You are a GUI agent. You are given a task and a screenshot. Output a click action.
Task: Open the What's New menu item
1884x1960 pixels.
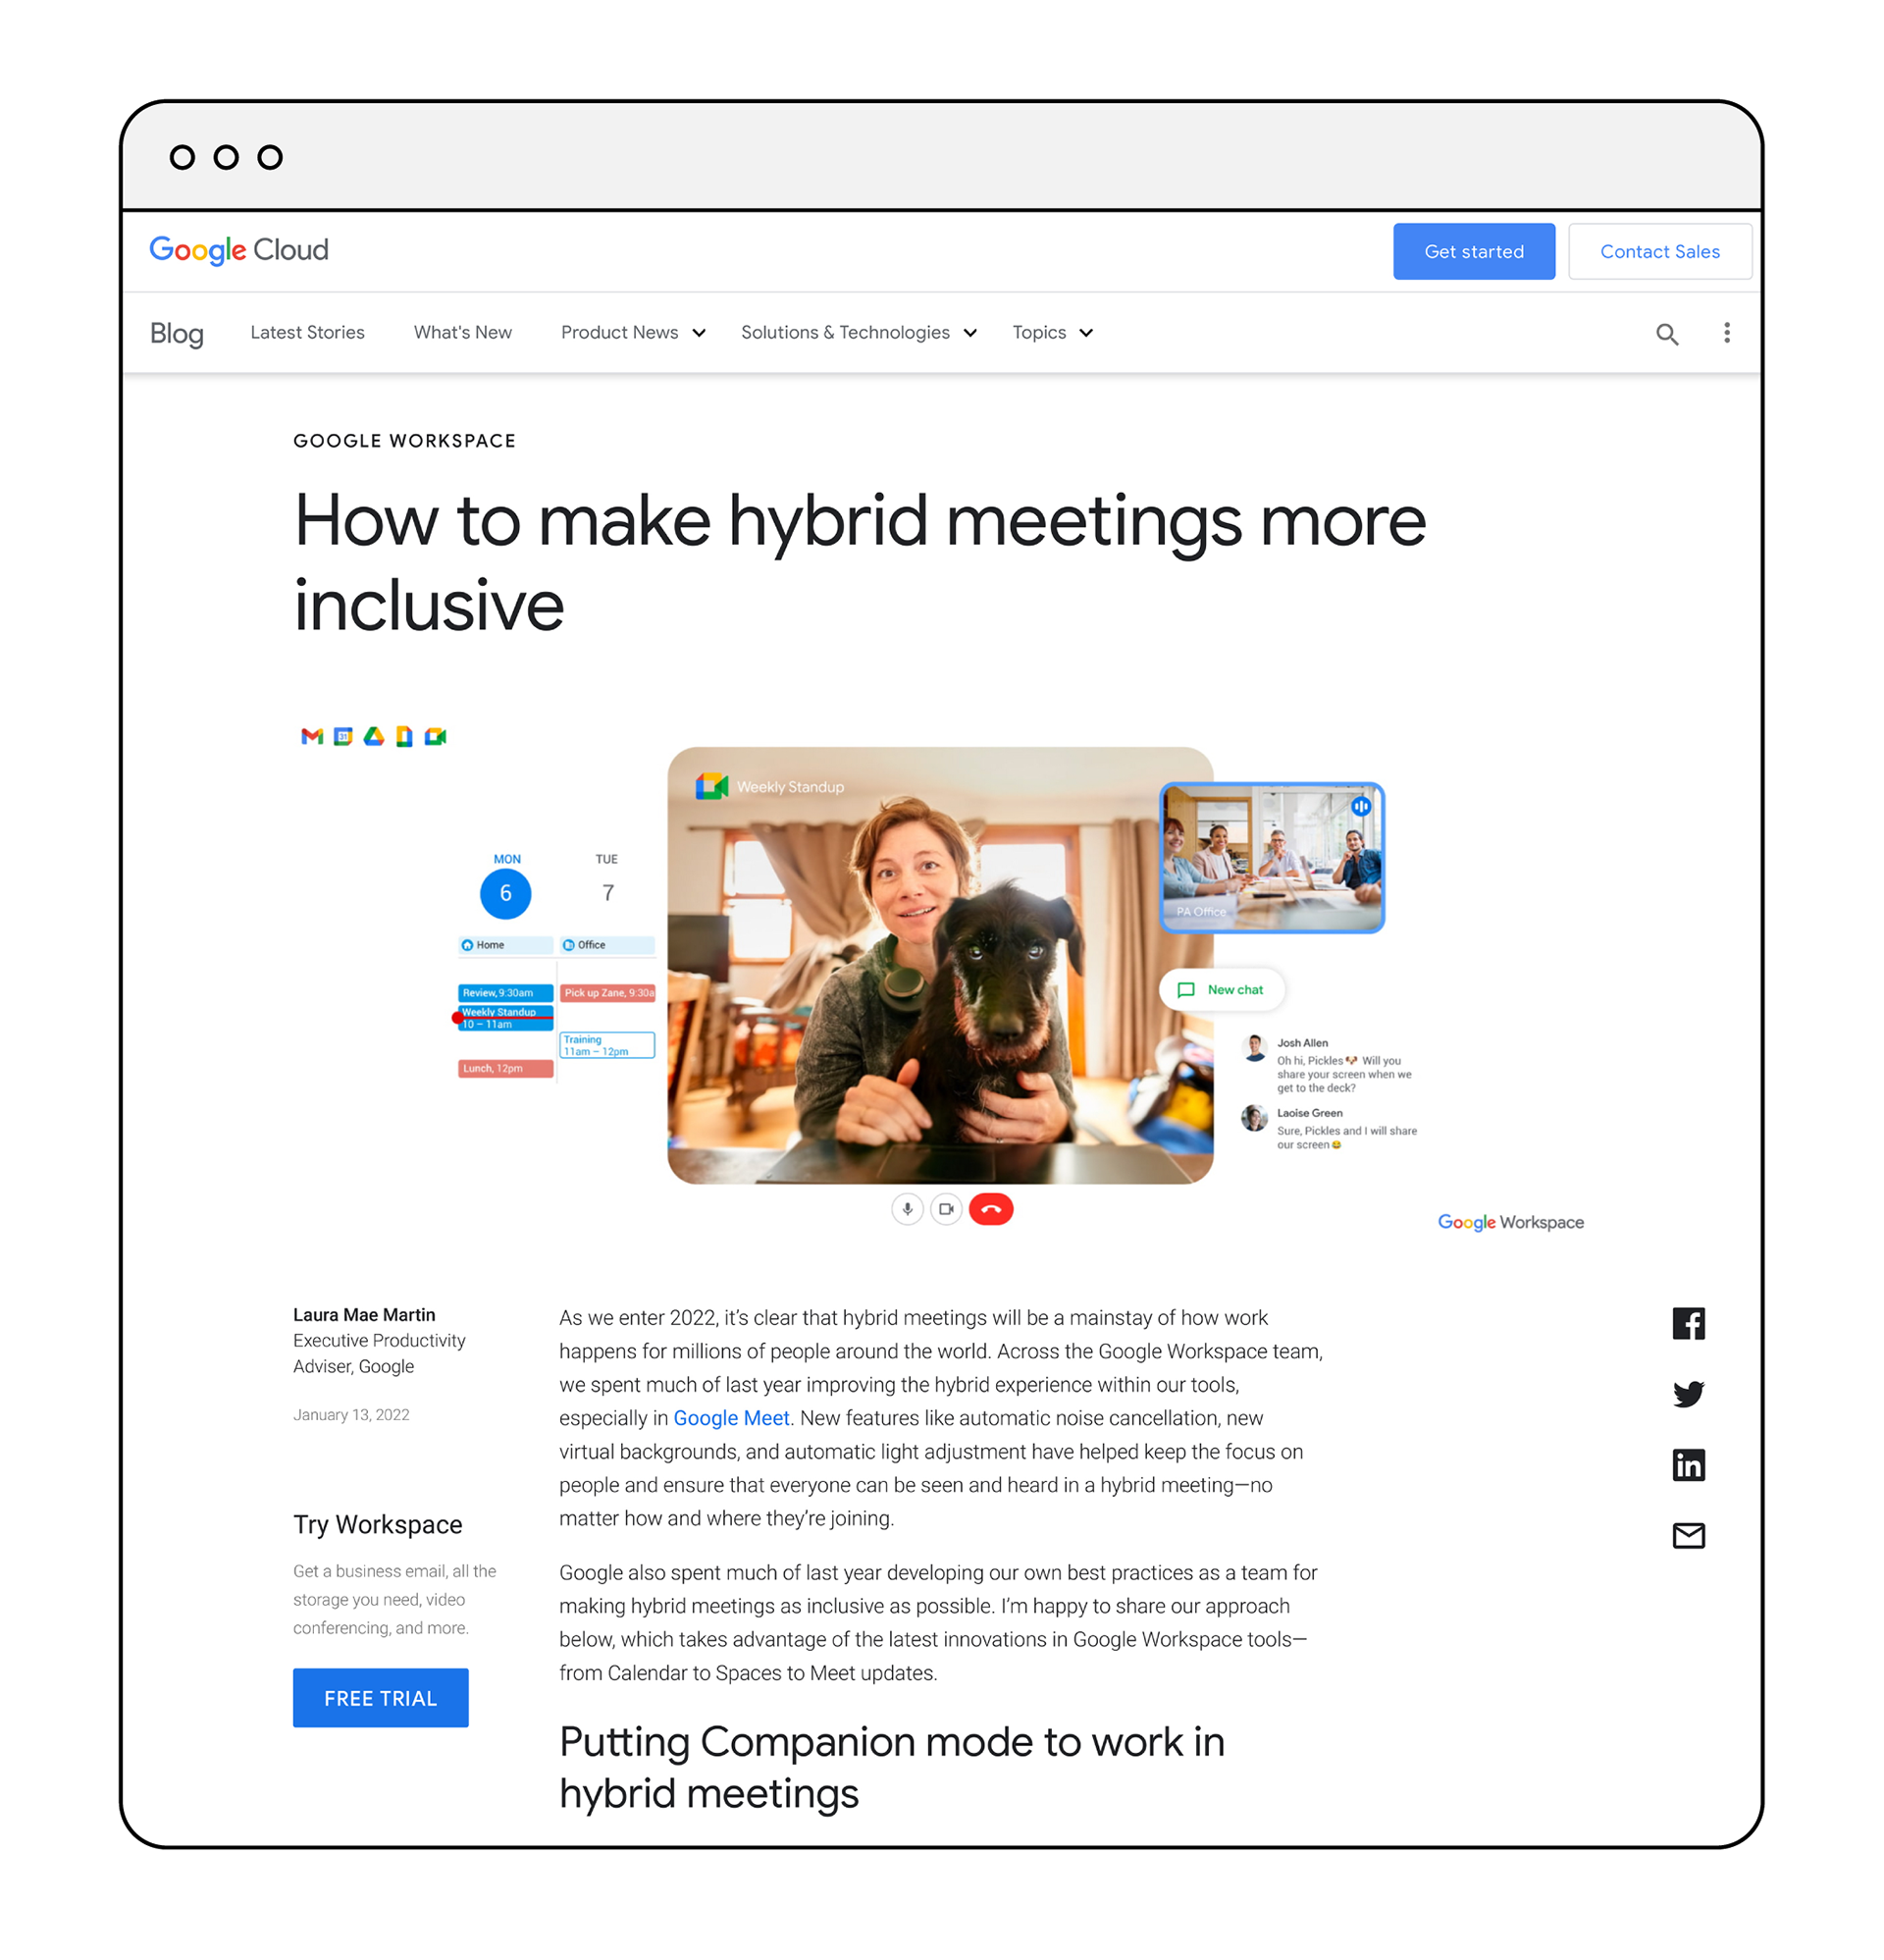462,333
